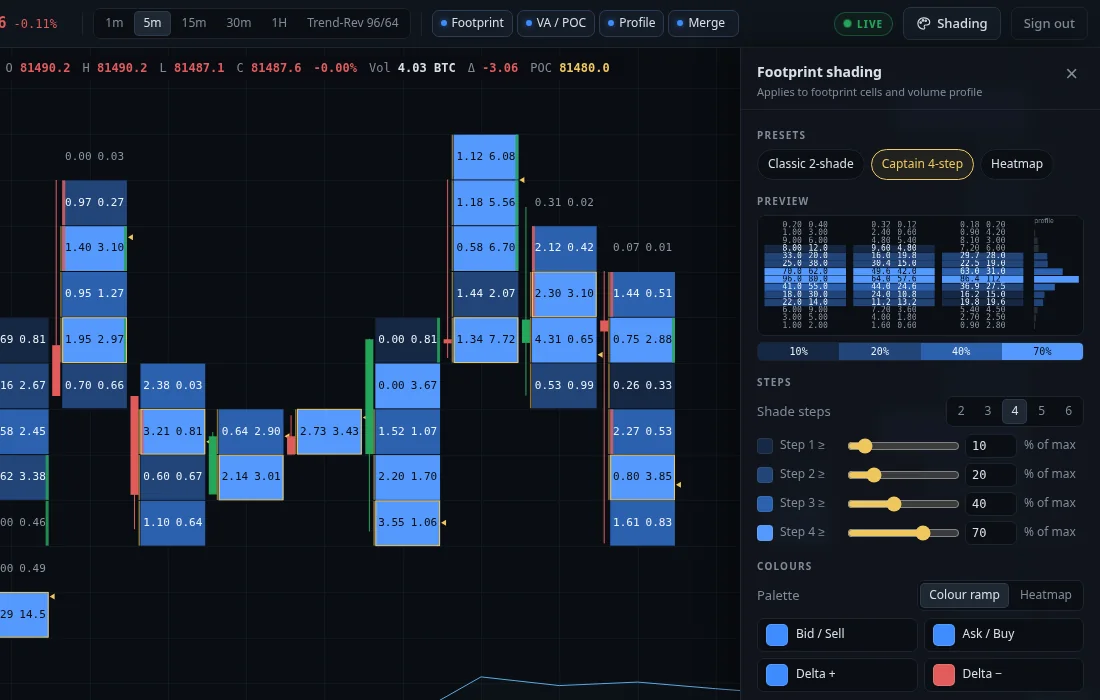Click footprint cell 1.95 2.97
The height and width of the screenshot is (700, 1100).
[94, 339]
